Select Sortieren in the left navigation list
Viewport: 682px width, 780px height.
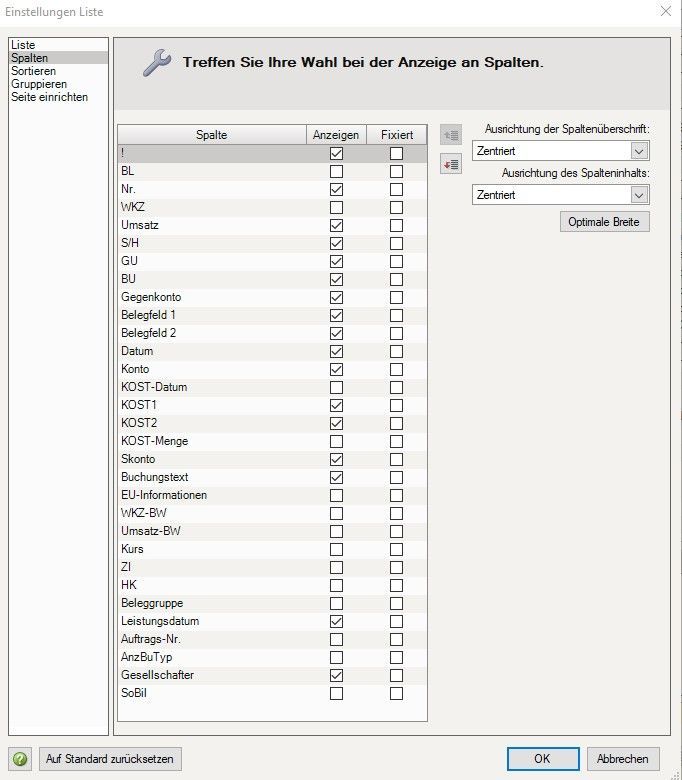(x=33, y=72)
